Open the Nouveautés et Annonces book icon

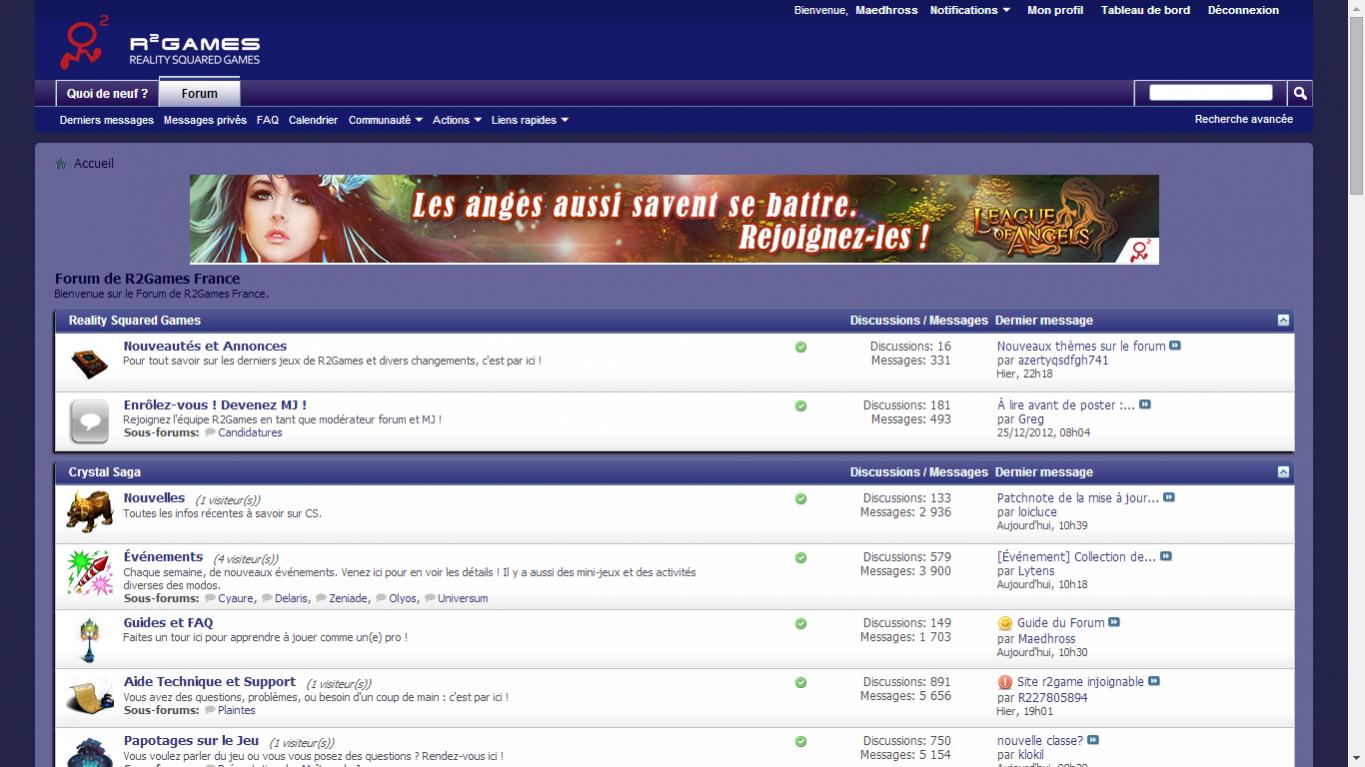pos(89,362)
